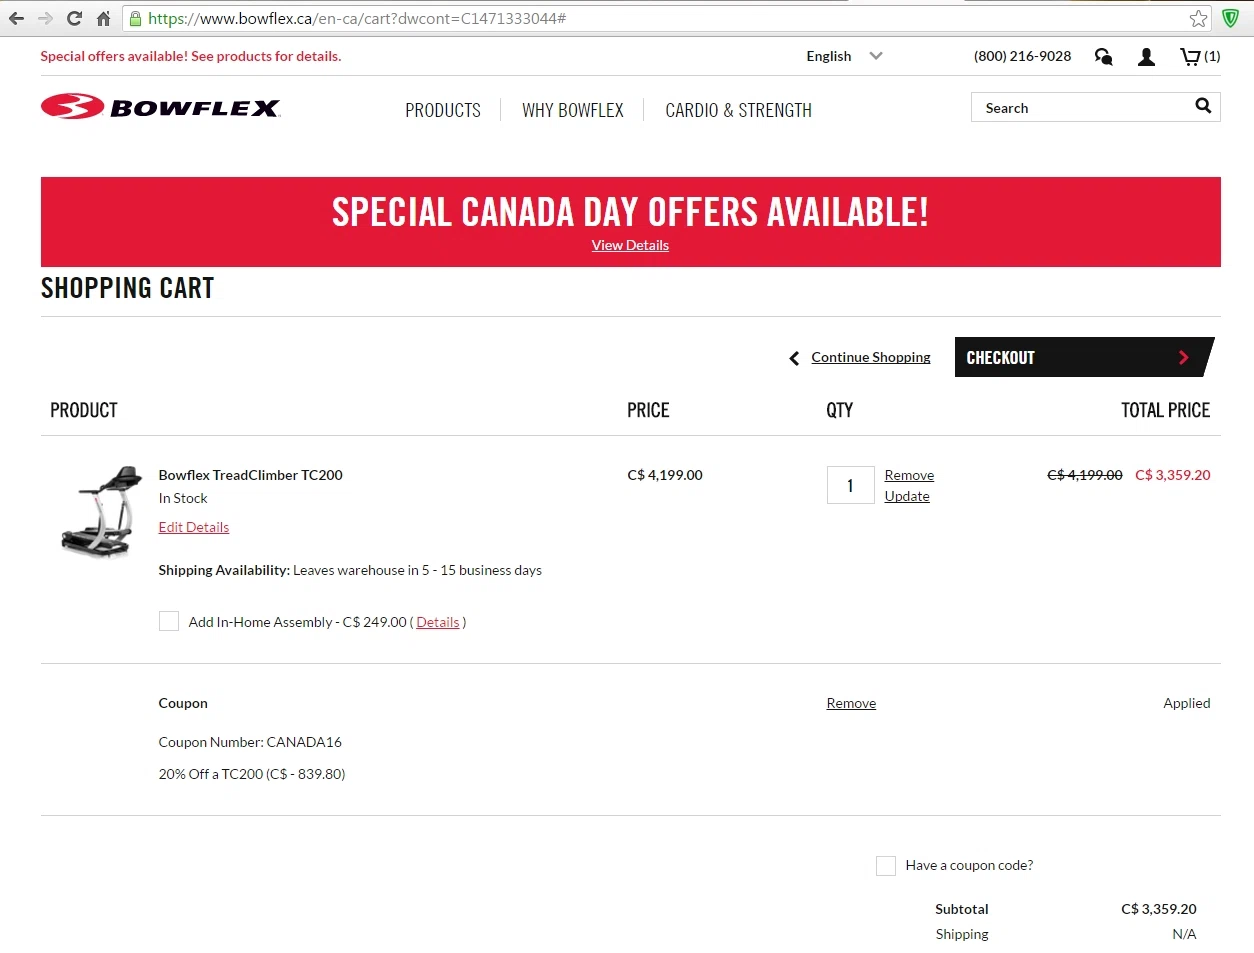Expand the English language dropdown
The image size is (1254, 953).
[x=844, y=56]
